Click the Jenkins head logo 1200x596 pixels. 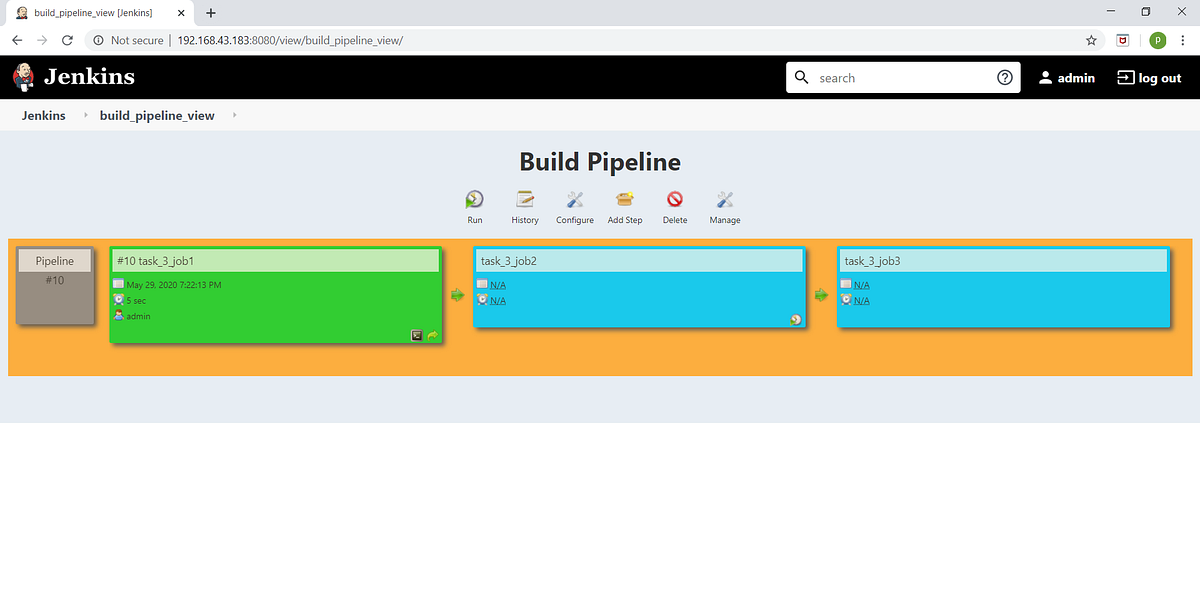click(x=23, y=77)
